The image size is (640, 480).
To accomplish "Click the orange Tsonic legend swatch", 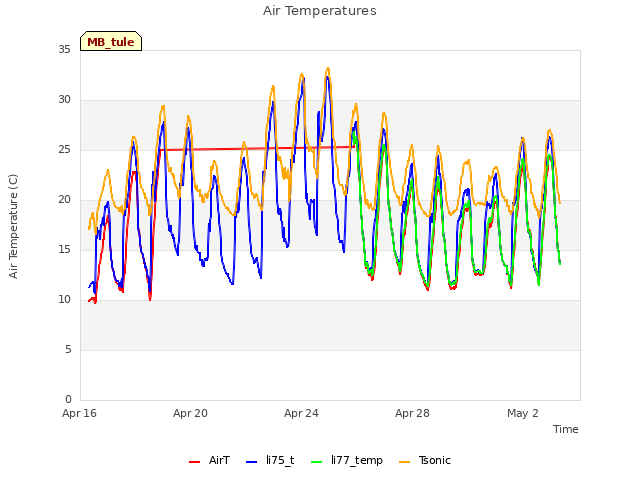I will point(404,462).
